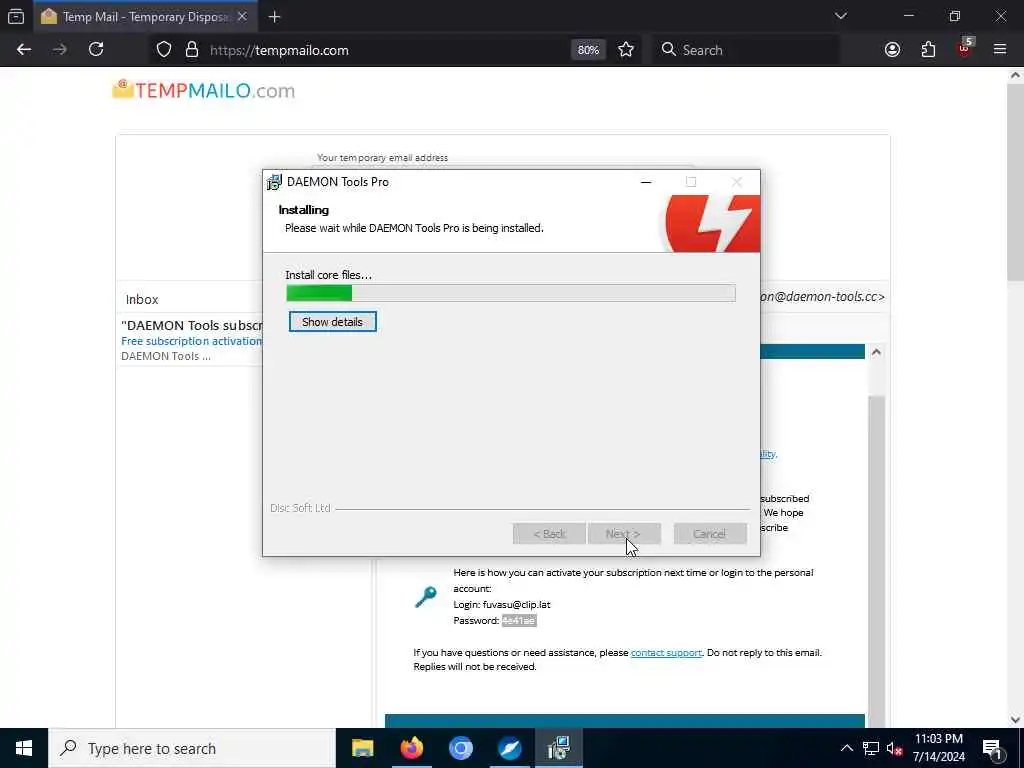Show hidden tray icons chevron

846,748
